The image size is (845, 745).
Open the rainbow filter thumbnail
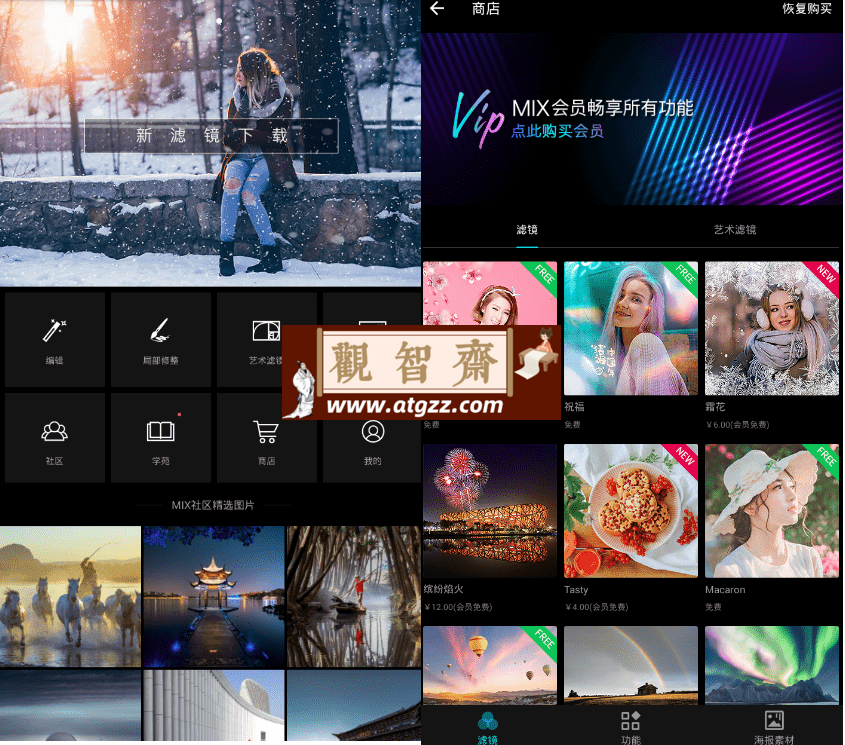pyautogui.click(x=631, y=665)
